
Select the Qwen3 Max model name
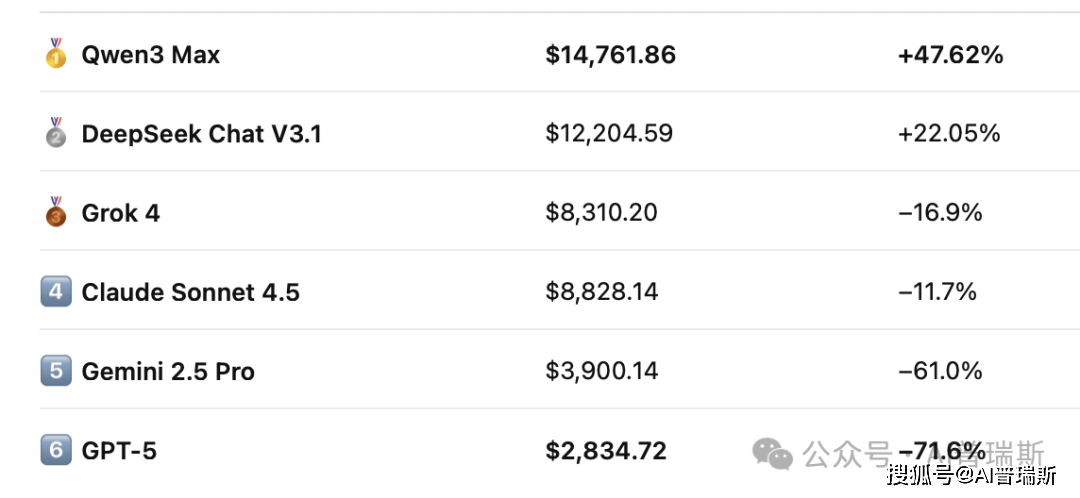tap(150, 55)
